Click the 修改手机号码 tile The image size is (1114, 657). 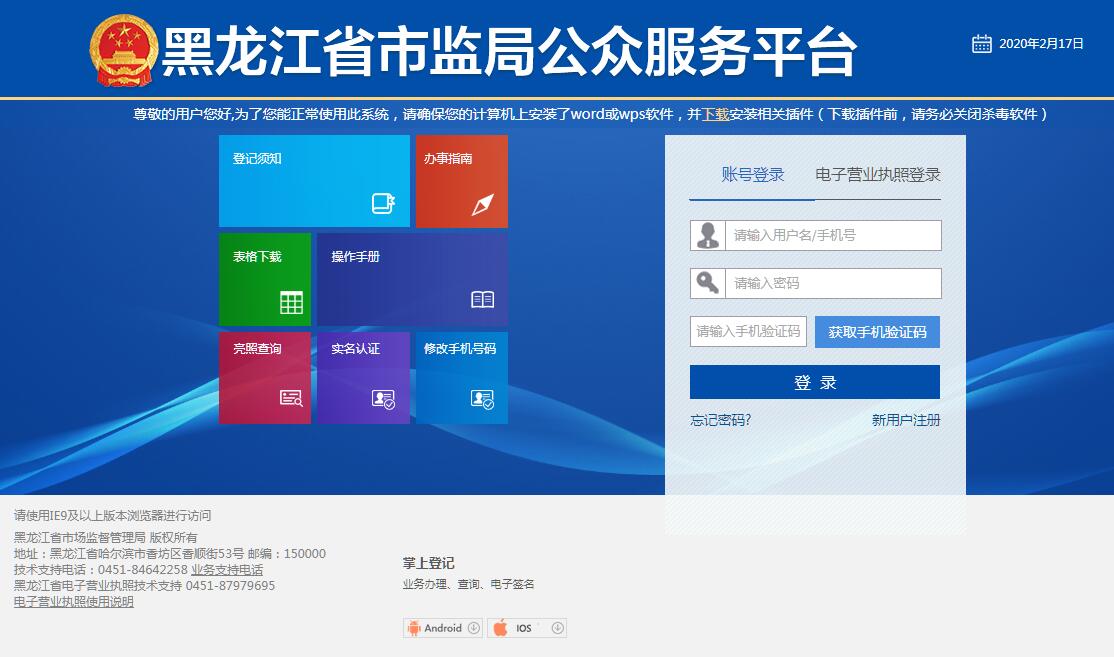tap(461, 377)
